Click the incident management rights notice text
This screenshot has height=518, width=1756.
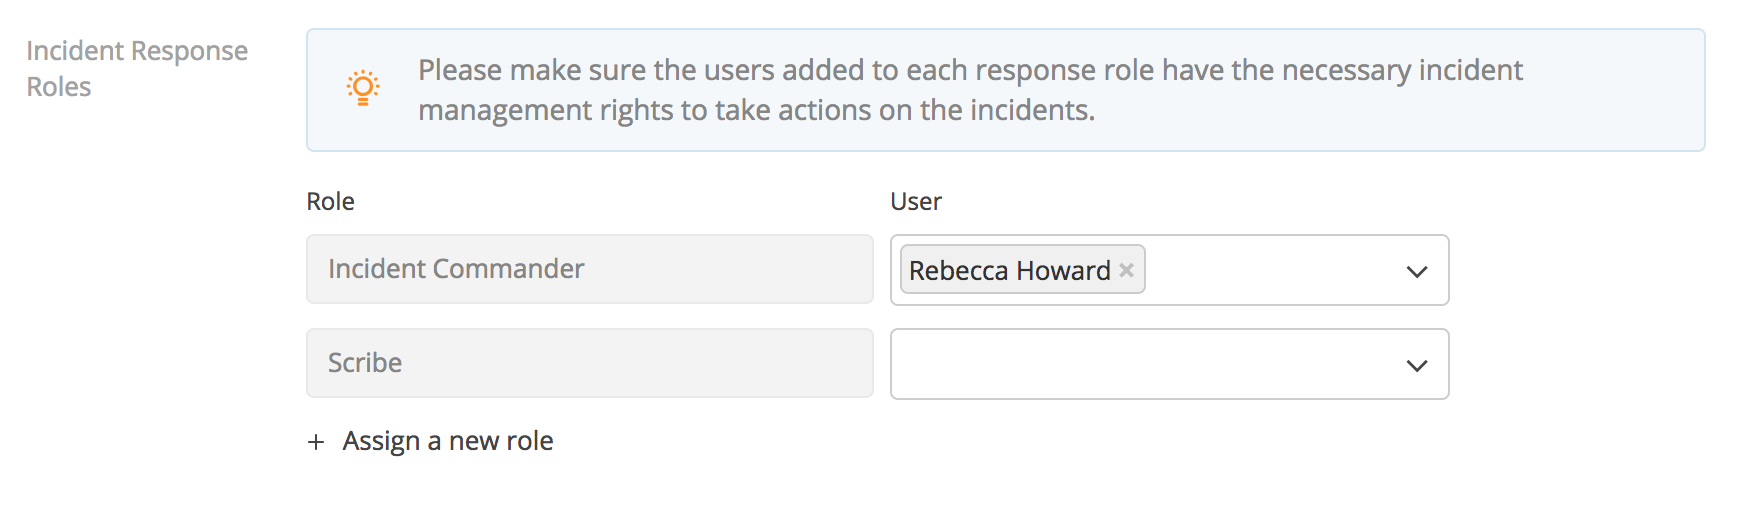(756, 110)
